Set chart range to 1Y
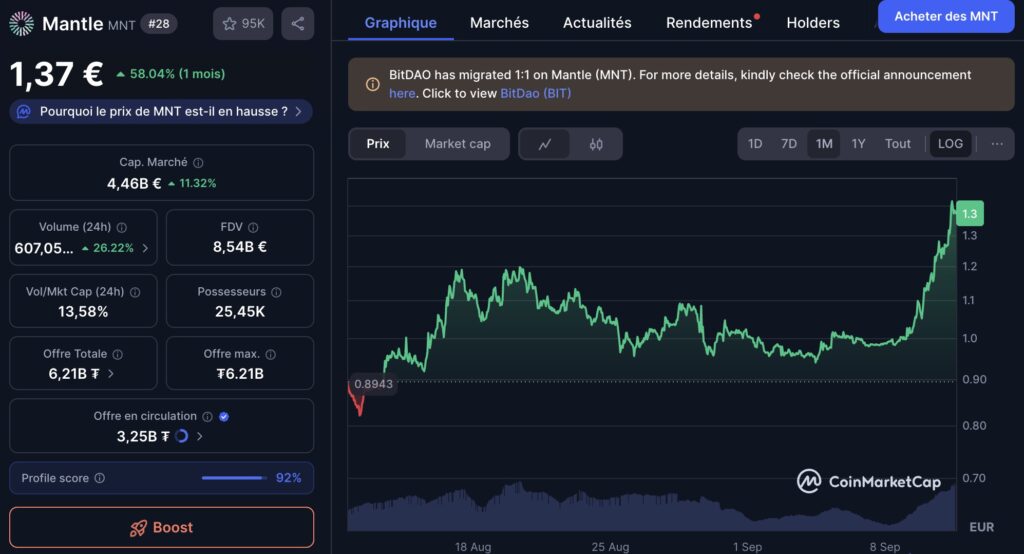Viewport: 1024px width, 554px height. coord(858,144)
